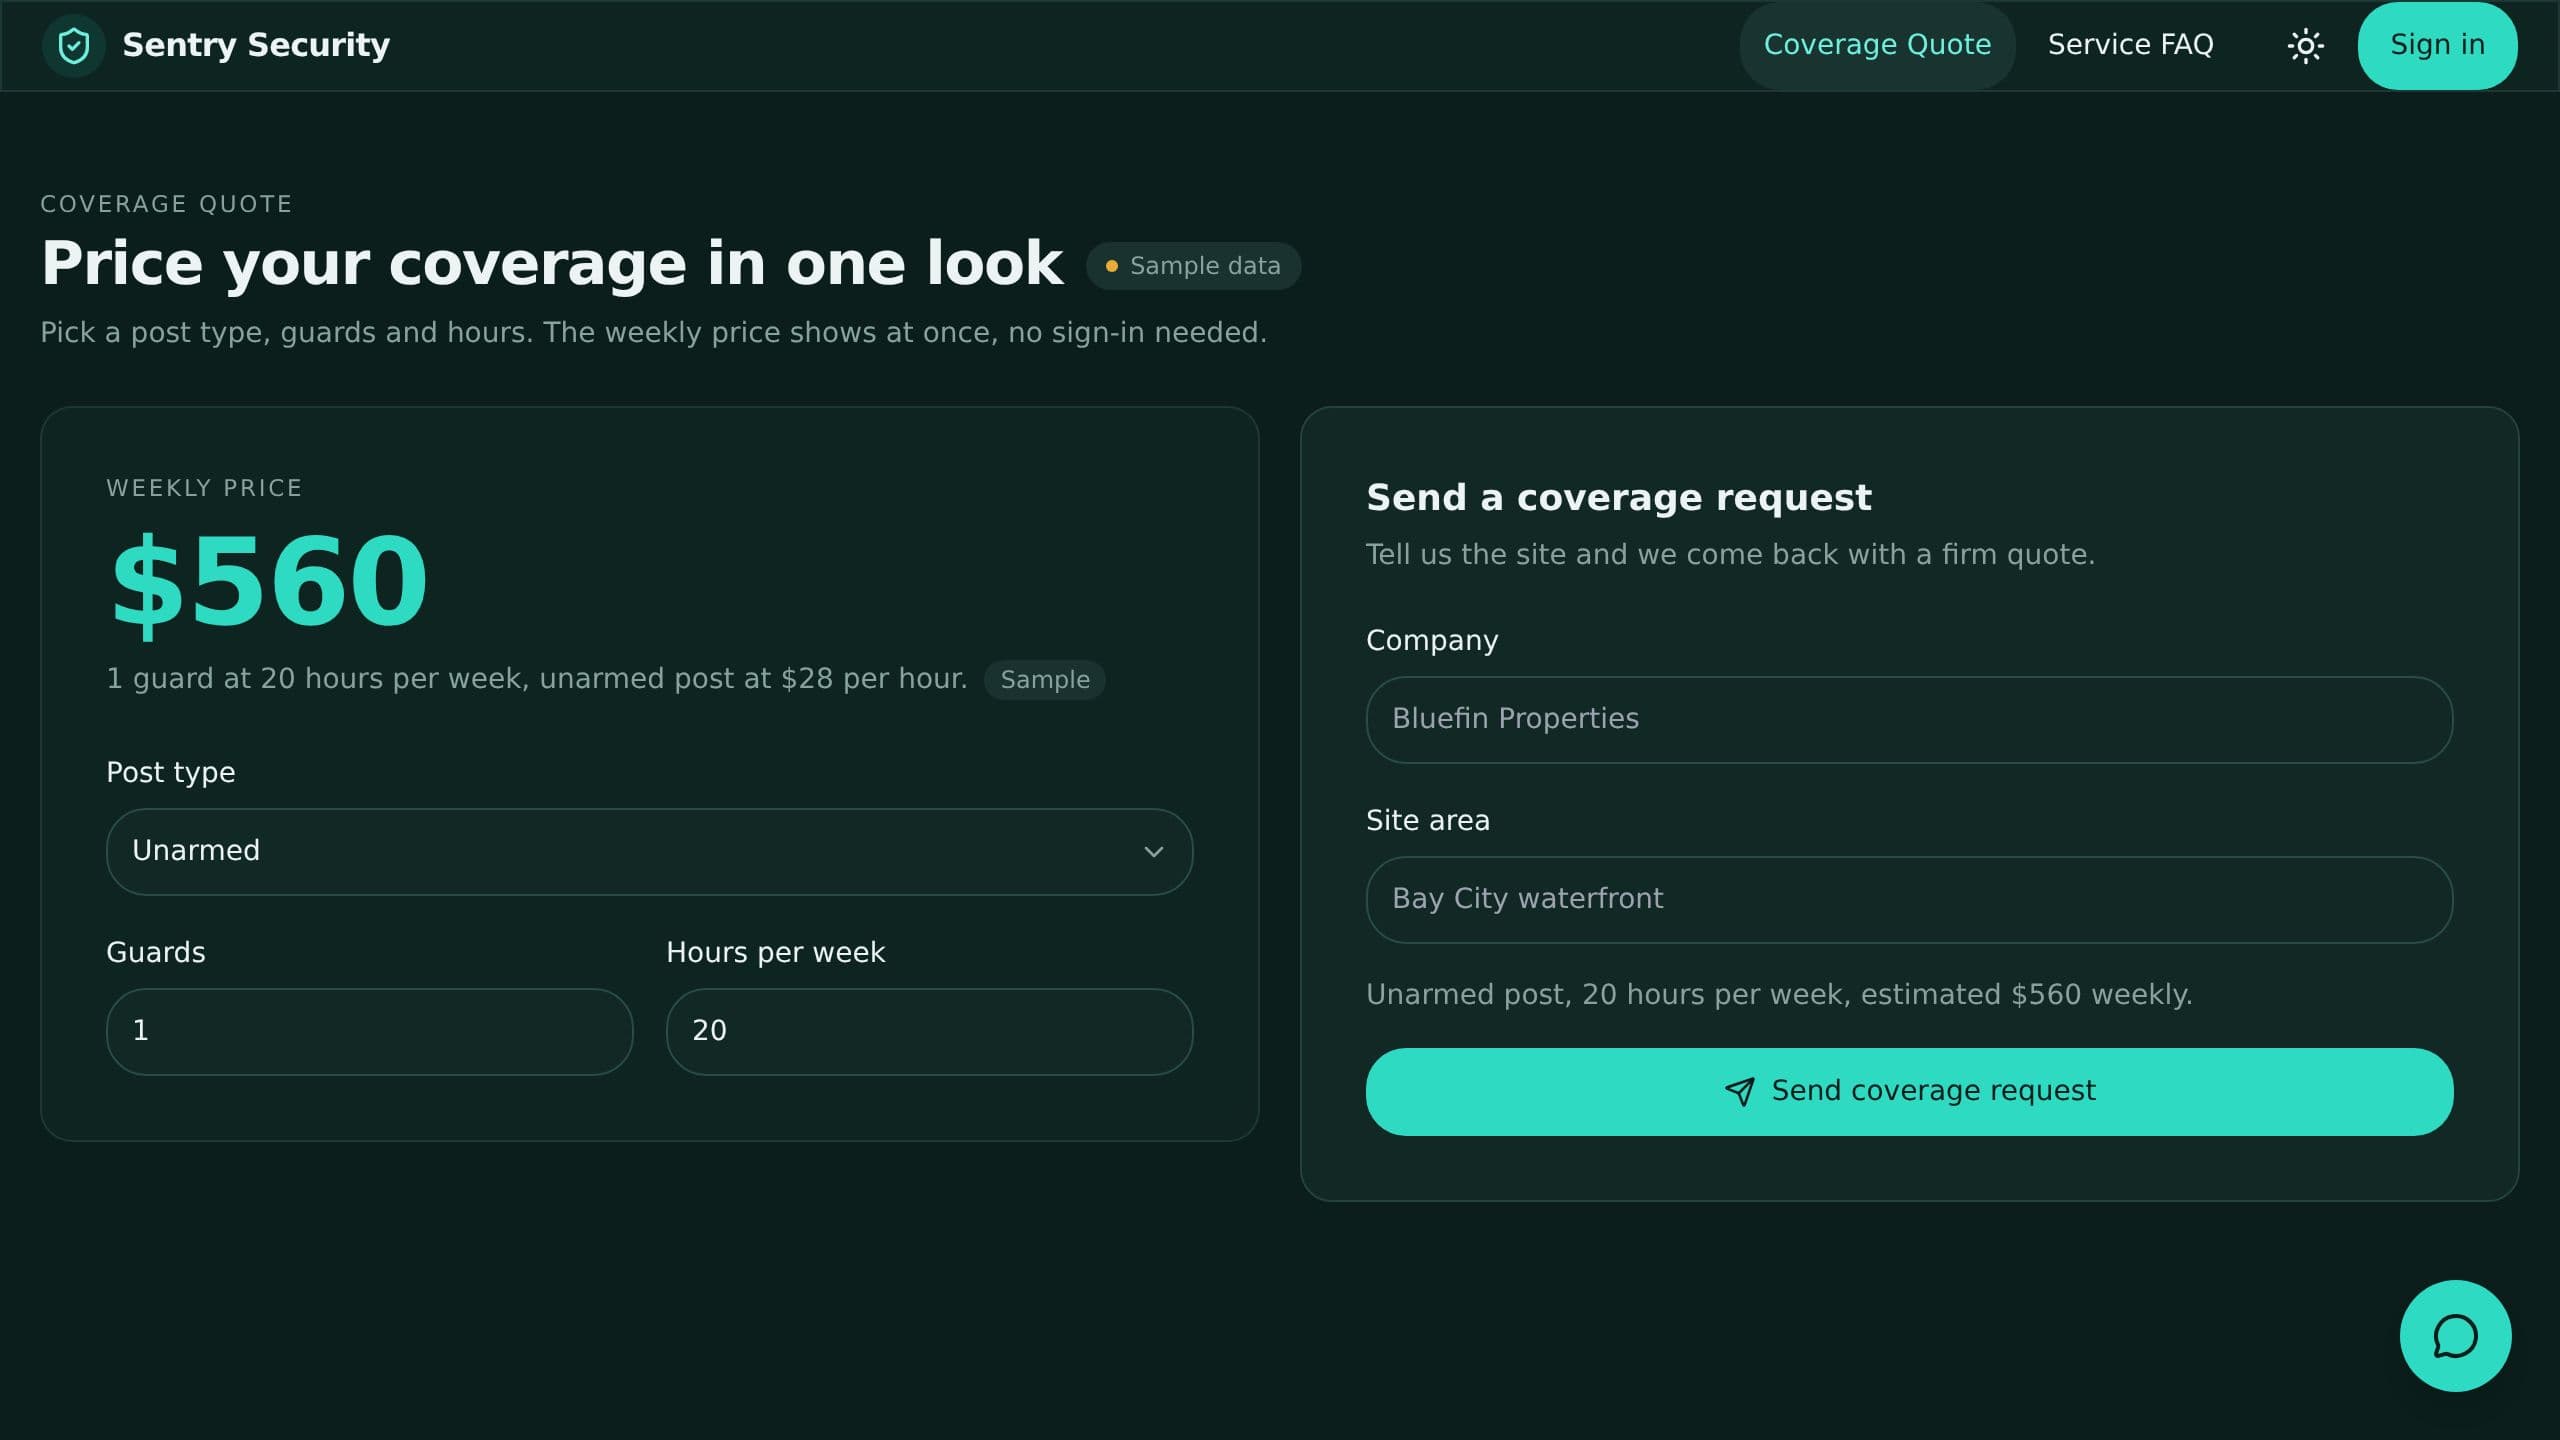Click the Guards number field

point(369,1031)
